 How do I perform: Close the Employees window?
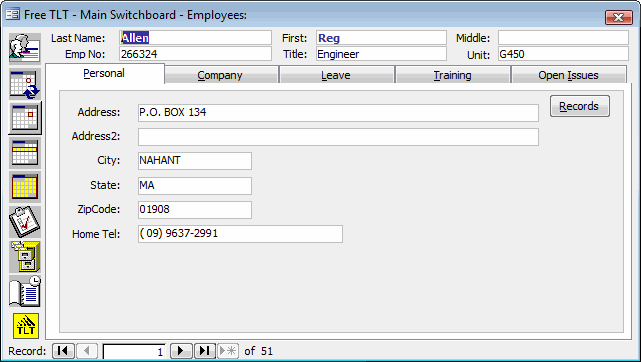click(x=619, y=18)
